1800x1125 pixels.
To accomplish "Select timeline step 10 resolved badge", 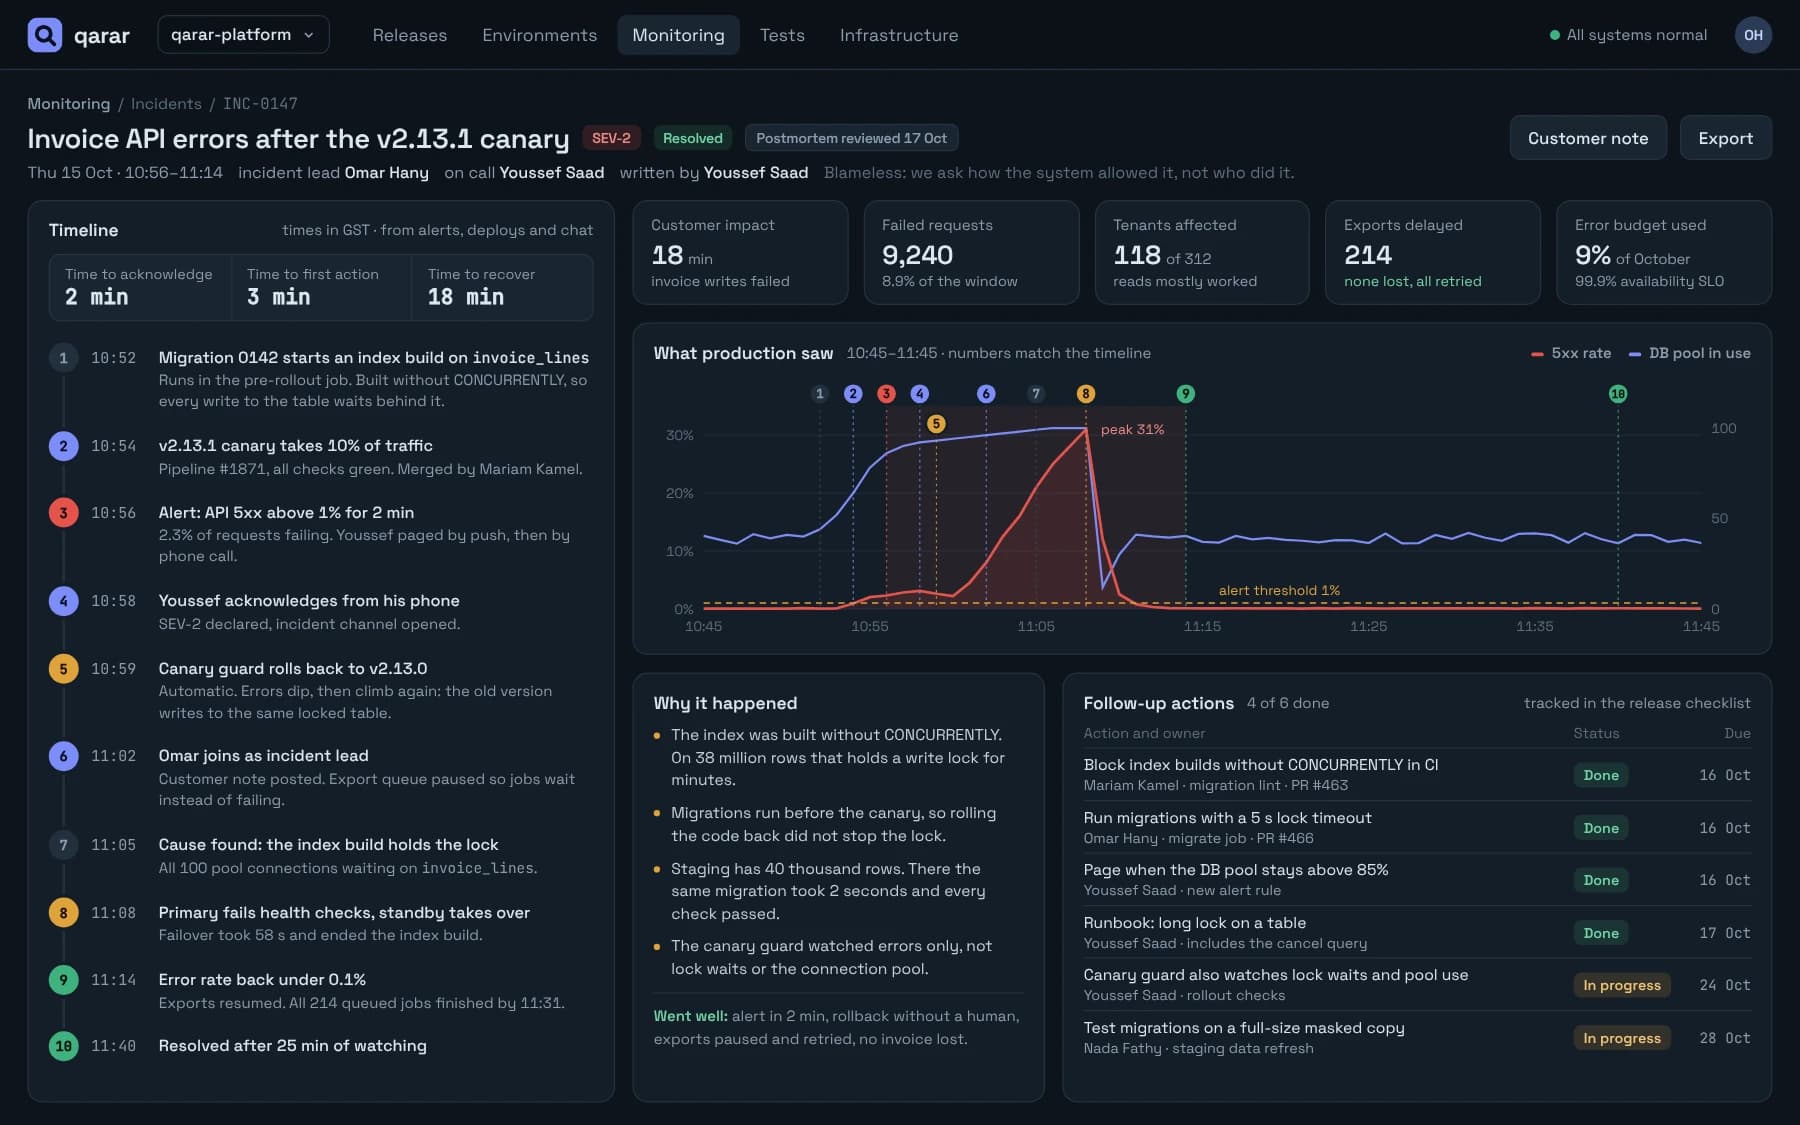I will (63, 1046).
